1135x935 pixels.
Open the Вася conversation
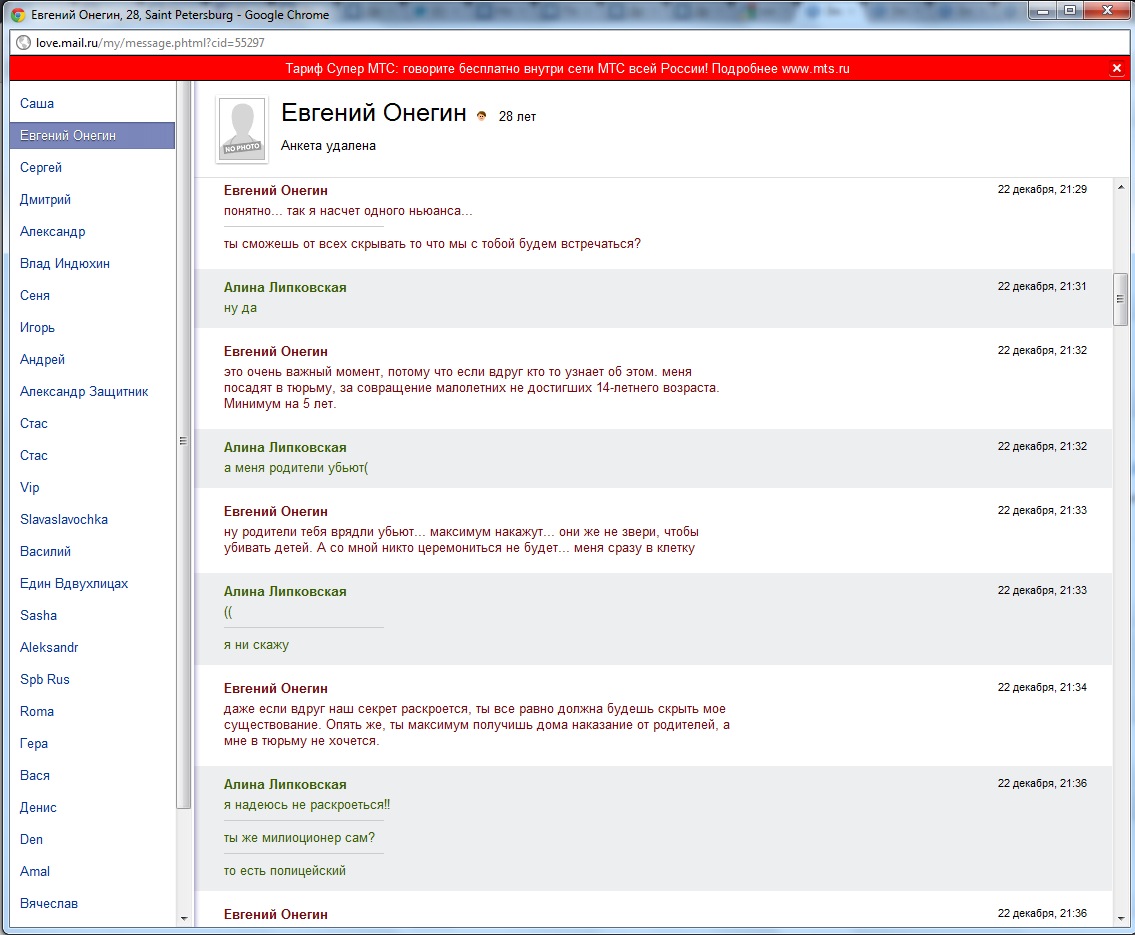[35, 775]
